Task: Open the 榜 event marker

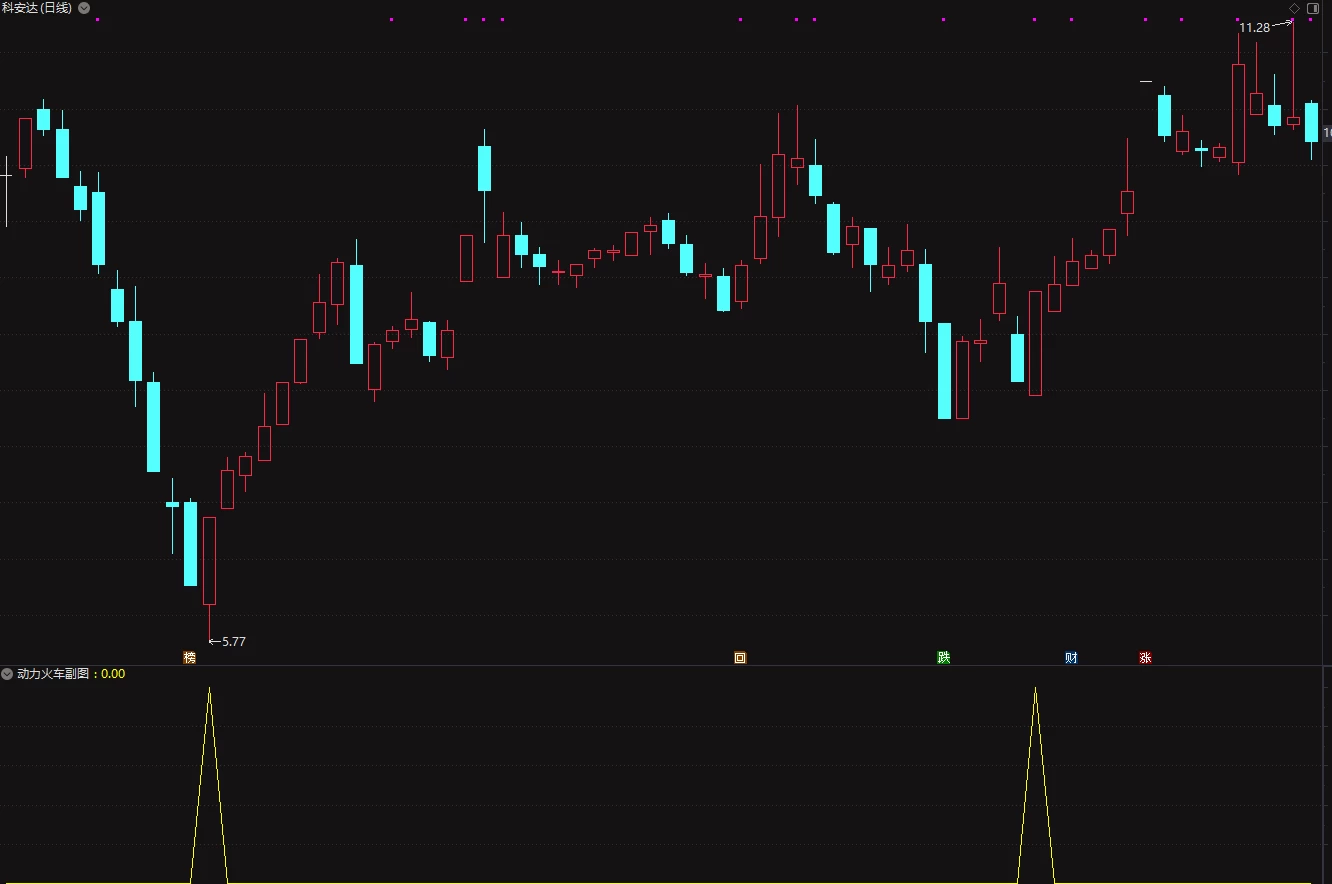Action: (190, 658)
